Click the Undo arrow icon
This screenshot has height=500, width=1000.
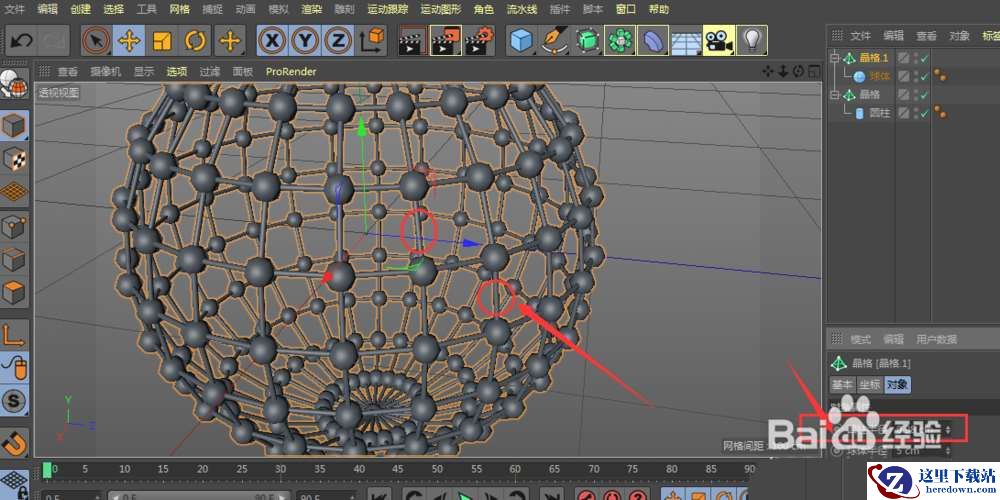pos(21,41)
